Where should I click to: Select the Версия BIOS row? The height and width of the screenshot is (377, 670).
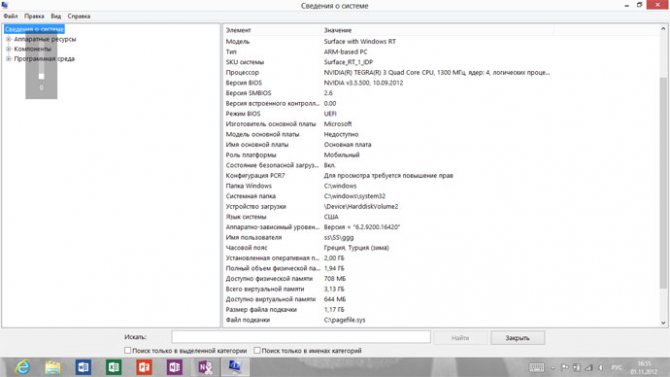pyautogui.click(x=441, y=82)
